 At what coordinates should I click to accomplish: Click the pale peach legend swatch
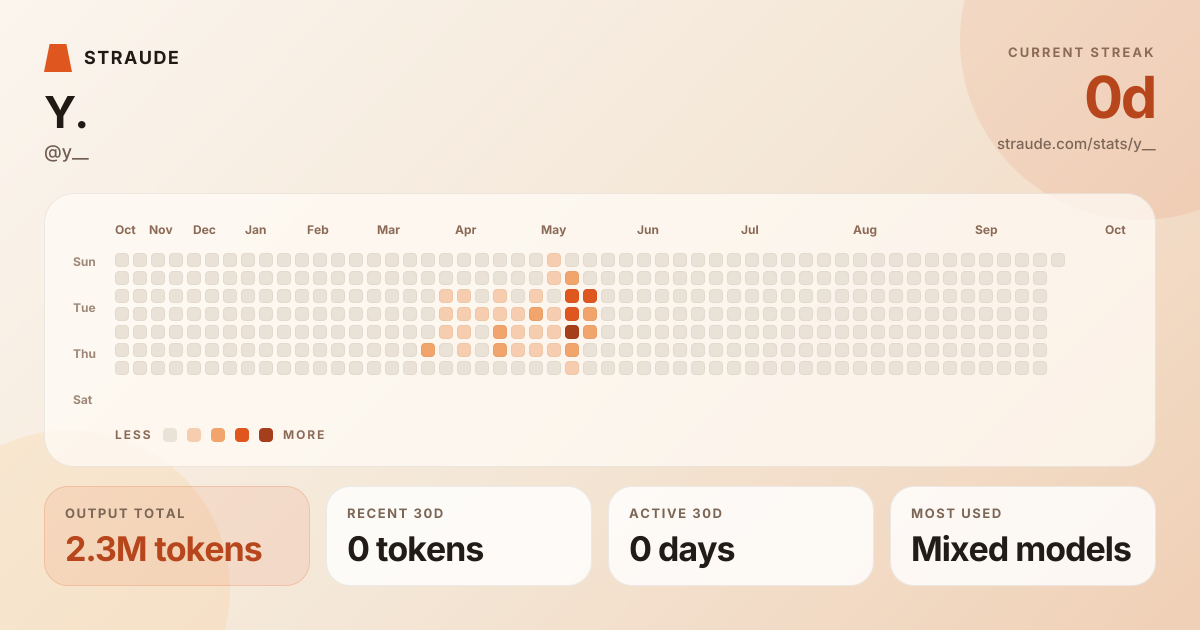[x=194, y=435]
